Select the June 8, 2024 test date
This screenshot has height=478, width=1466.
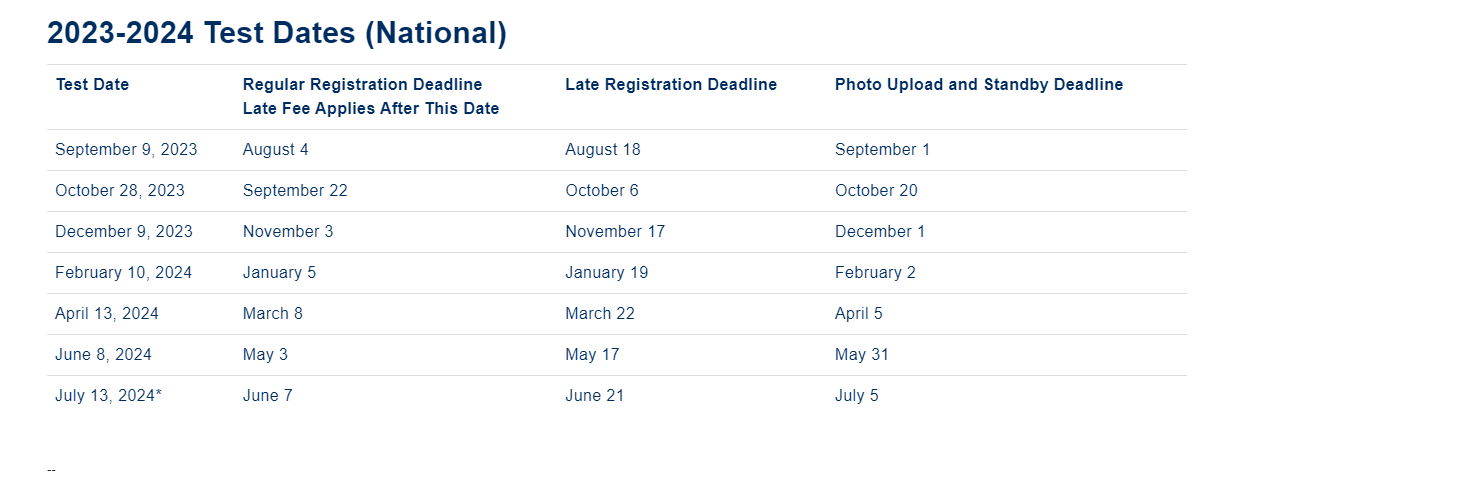[103, 355]
